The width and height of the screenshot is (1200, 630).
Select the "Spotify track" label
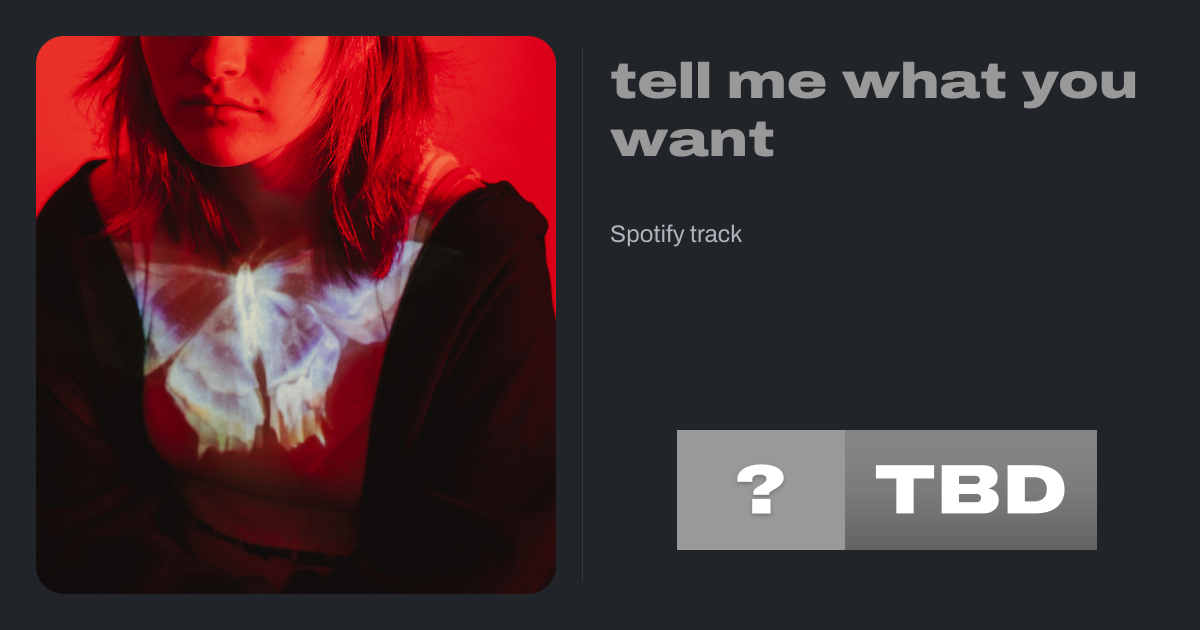pos(676,235)
